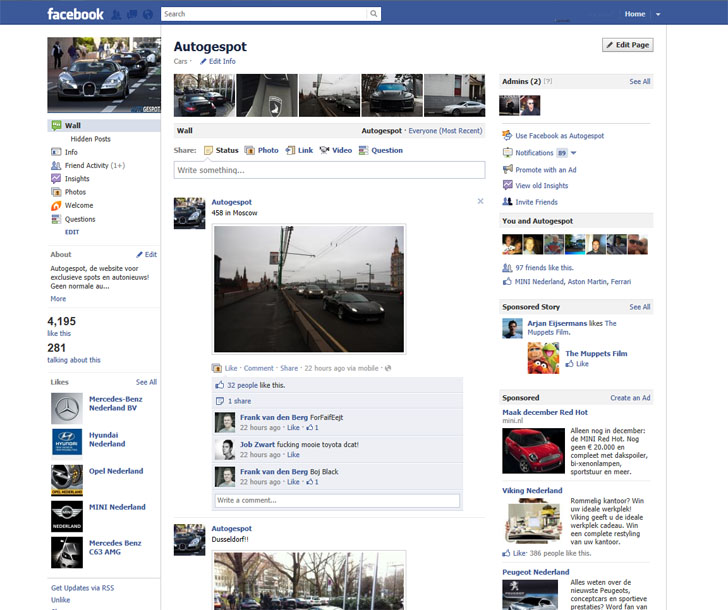Open MINI Nederland page
Screen dimensions: 728x610
[117, 507]
